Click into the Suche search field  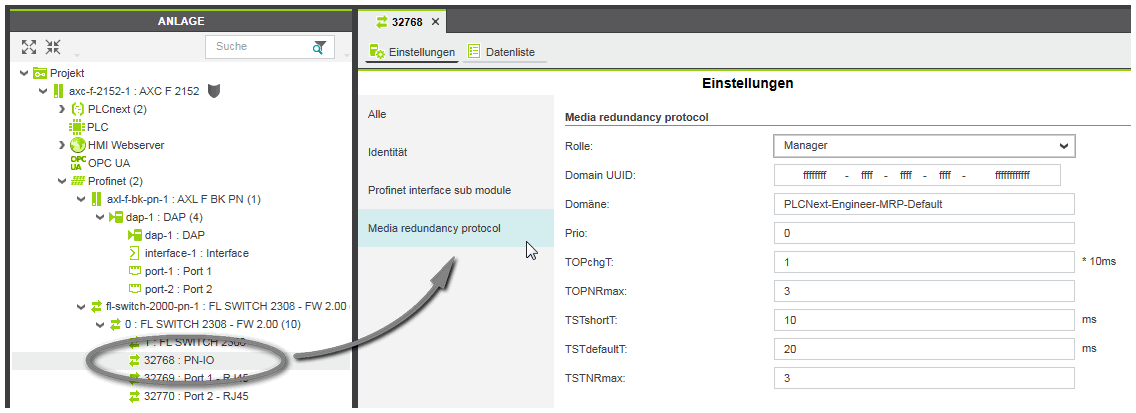click(x=258, y=47)
